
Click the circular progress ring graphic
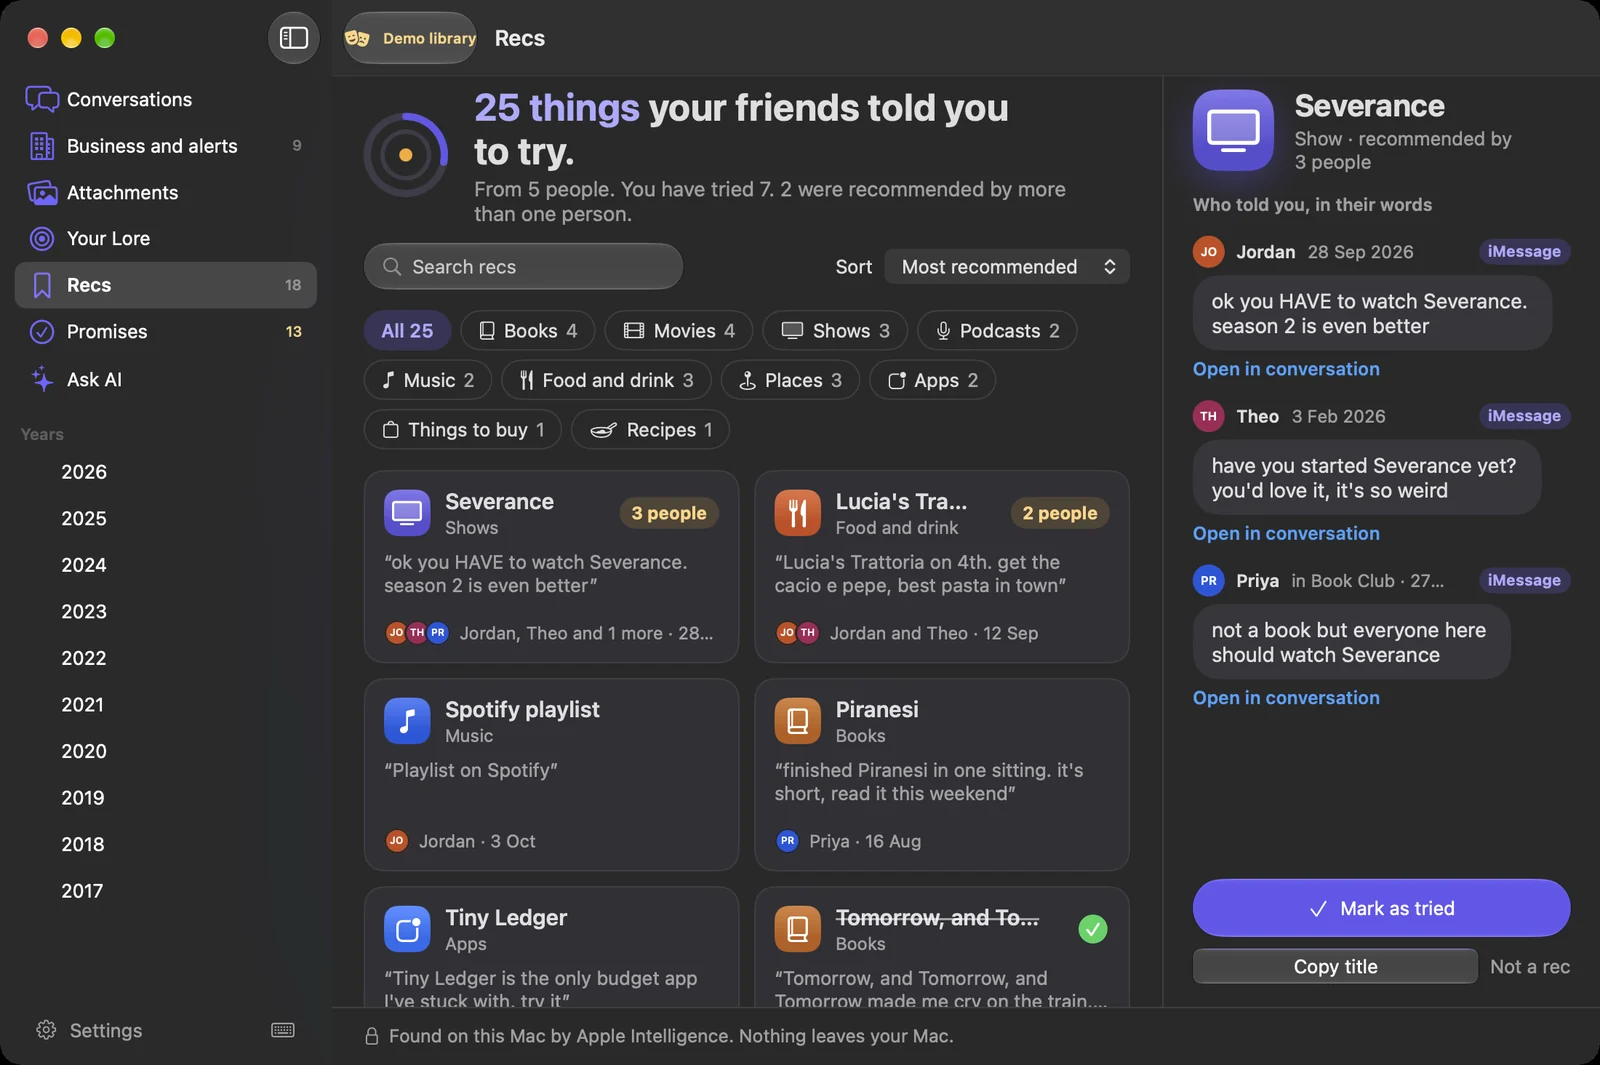coord(406,155)
